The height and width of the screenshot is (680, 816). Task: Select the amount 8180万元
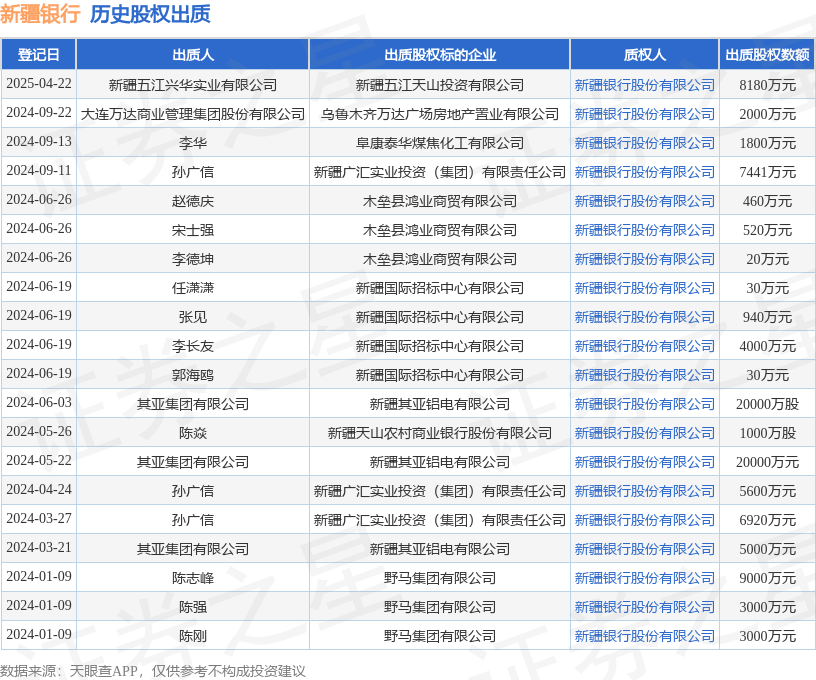click(768, 85)
